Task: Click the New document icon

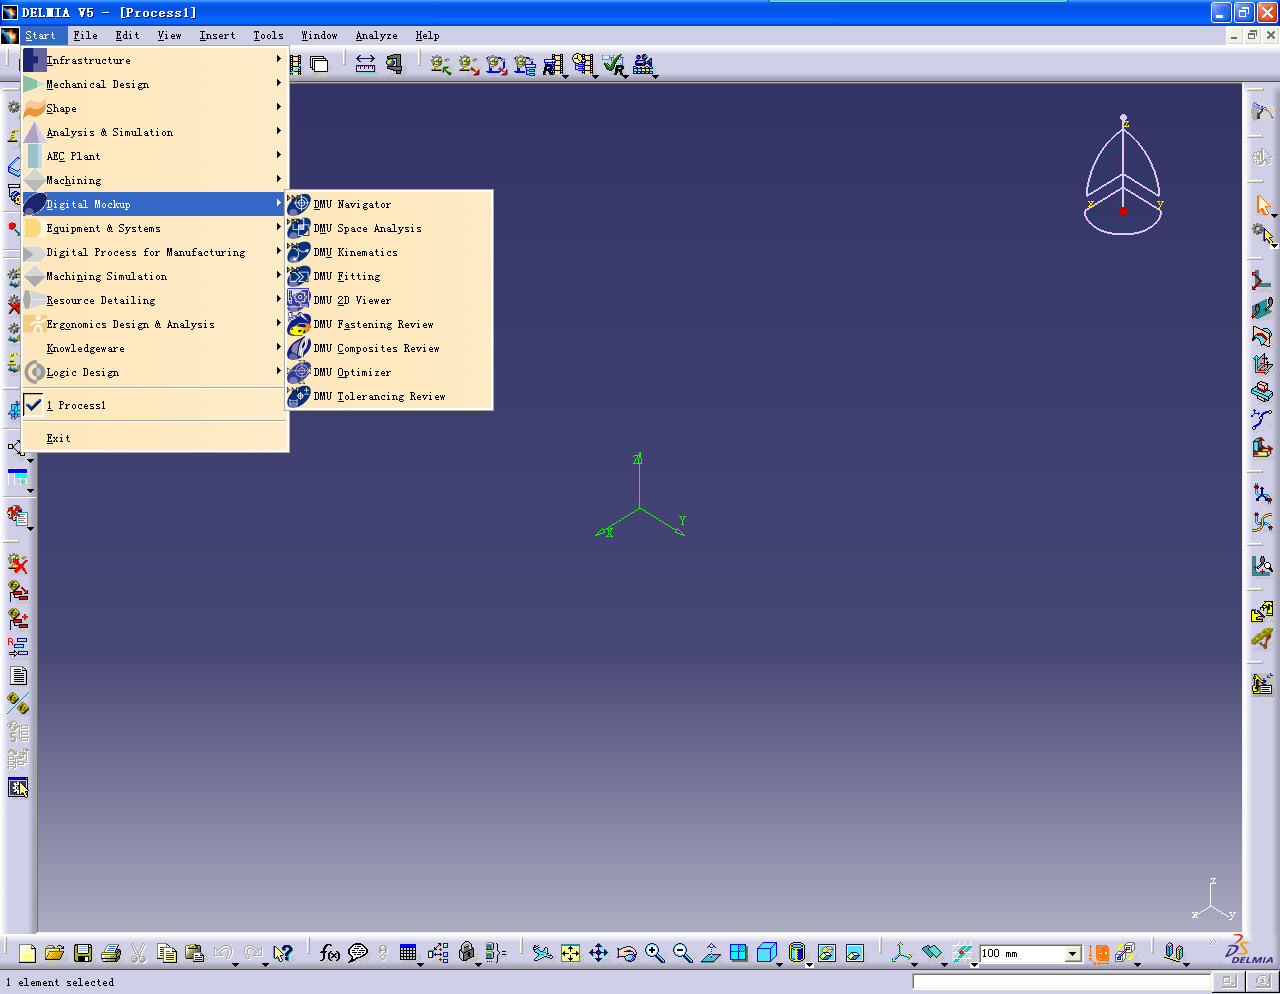Action: click(27, 953)
